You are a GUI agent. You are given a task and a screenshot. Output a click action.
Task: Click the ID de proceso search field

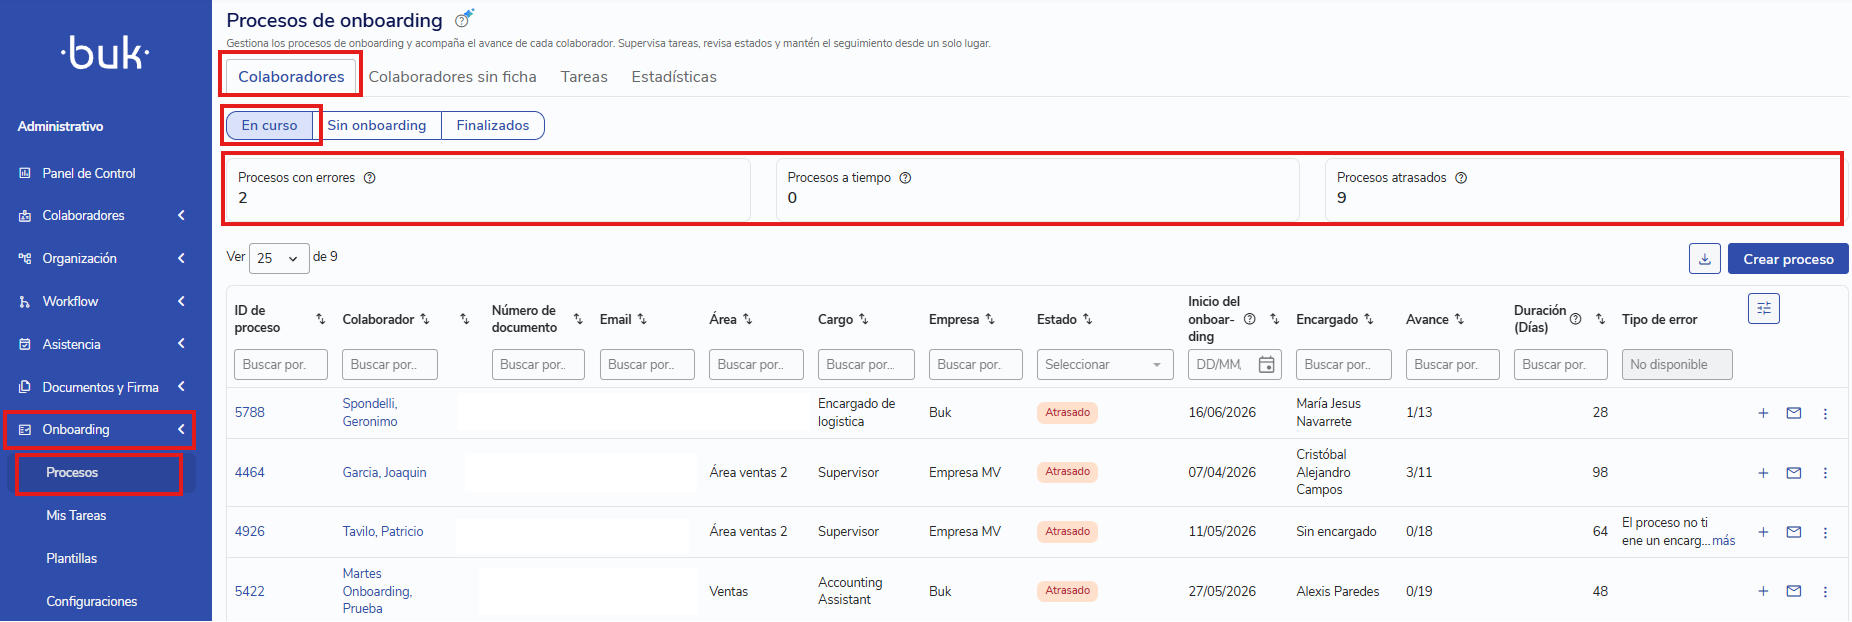(x=281, y=365)
